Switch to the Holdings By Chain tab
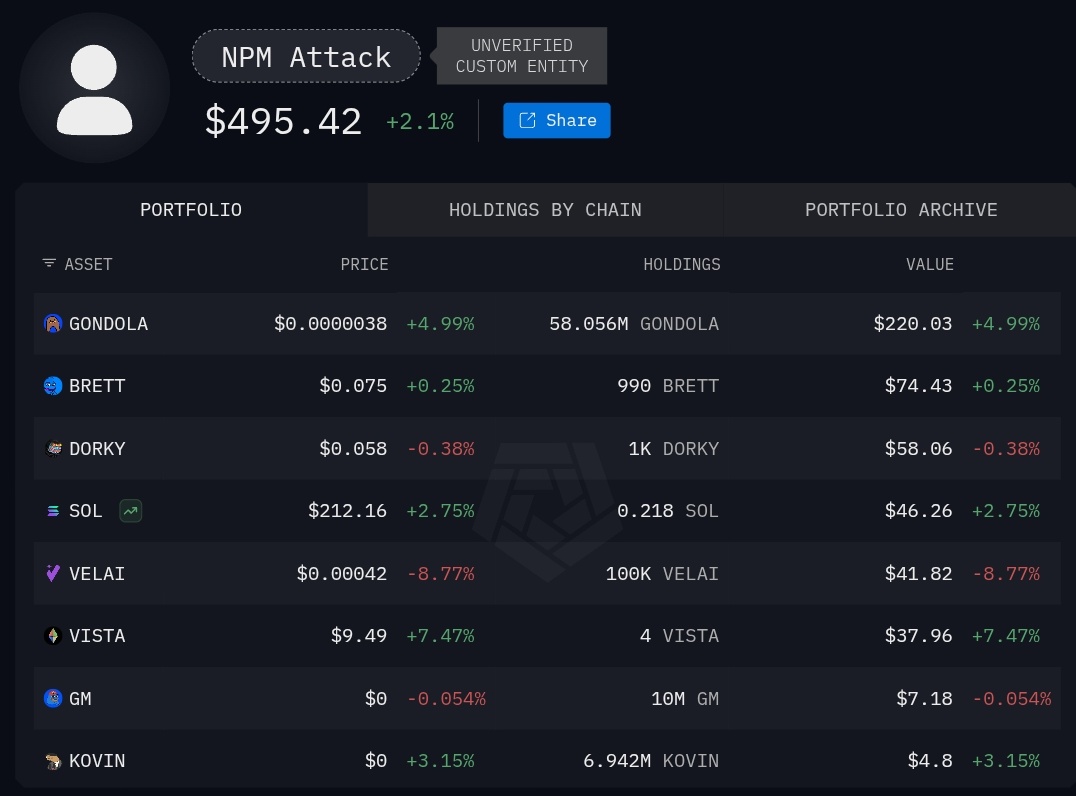1076x796 pixels. pyautogui.click(x=545, y=210)
